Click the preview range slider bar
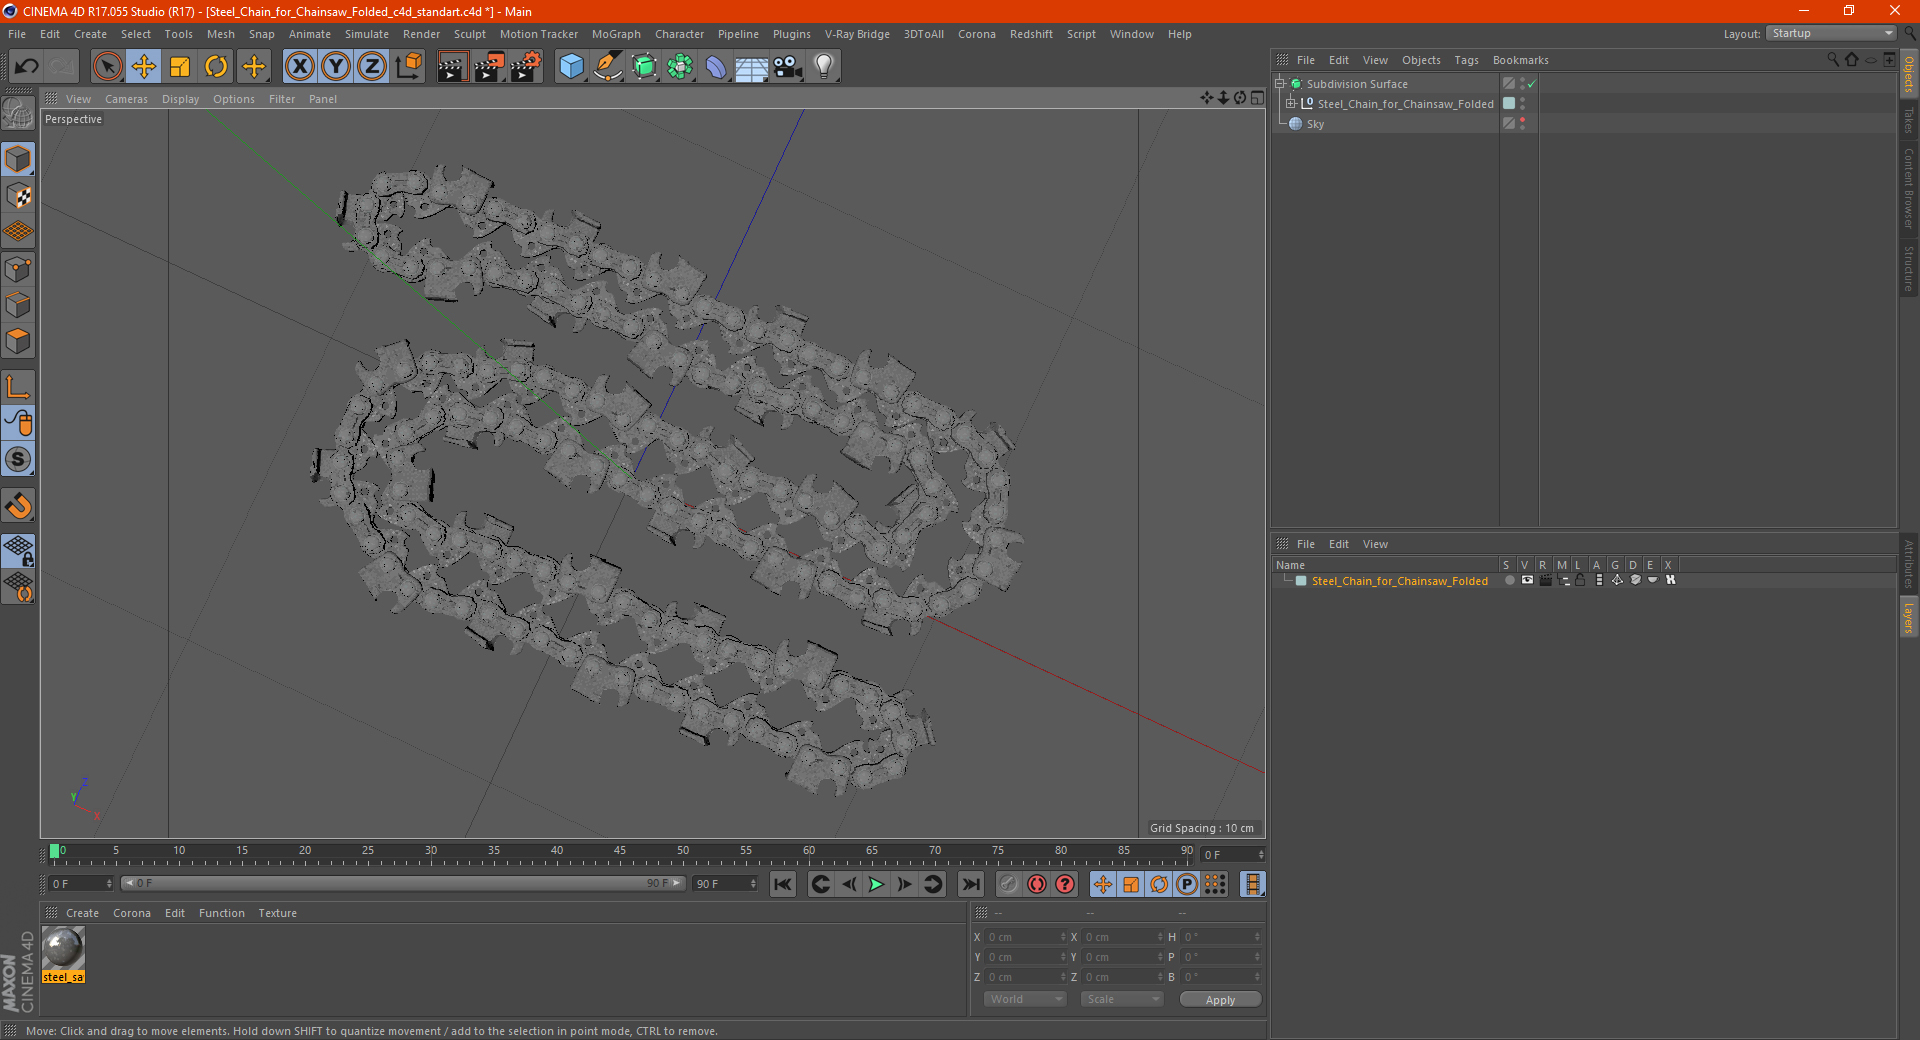 (402, 883)
